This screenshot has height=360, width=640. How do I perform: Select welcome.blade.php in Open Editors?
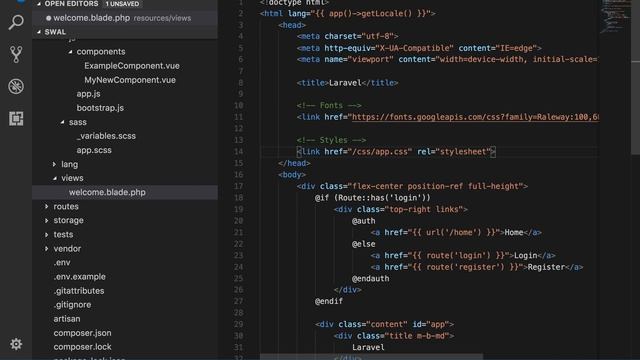point(125,18)
